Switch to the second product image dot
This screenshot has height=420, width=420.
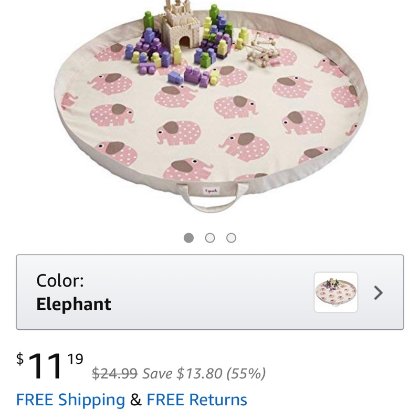coord(210,238)
